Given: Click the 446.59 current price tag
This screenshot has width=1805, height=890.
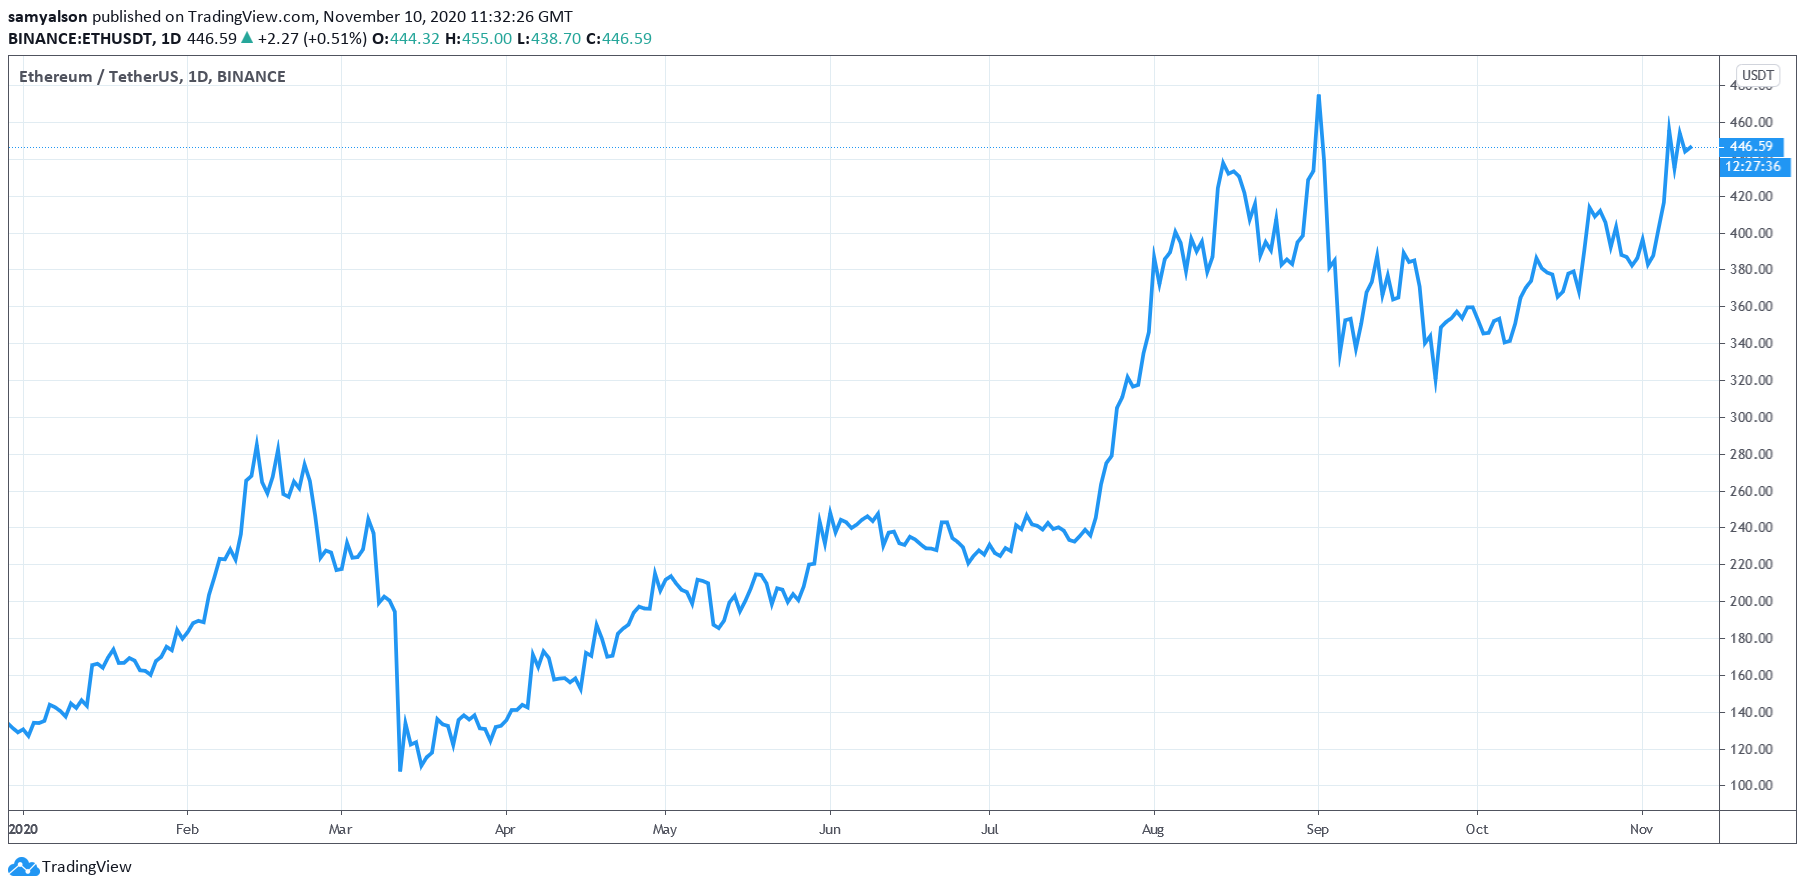Looking at the screenshot, I should 1750,146.
